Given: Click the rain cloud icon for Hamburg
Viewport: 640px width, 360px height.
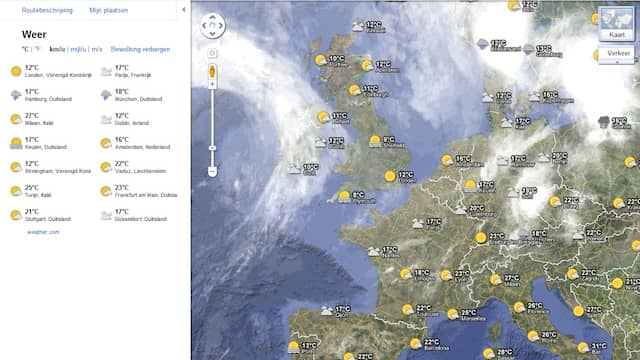Looking at the screenshot, I should point(16,95).
